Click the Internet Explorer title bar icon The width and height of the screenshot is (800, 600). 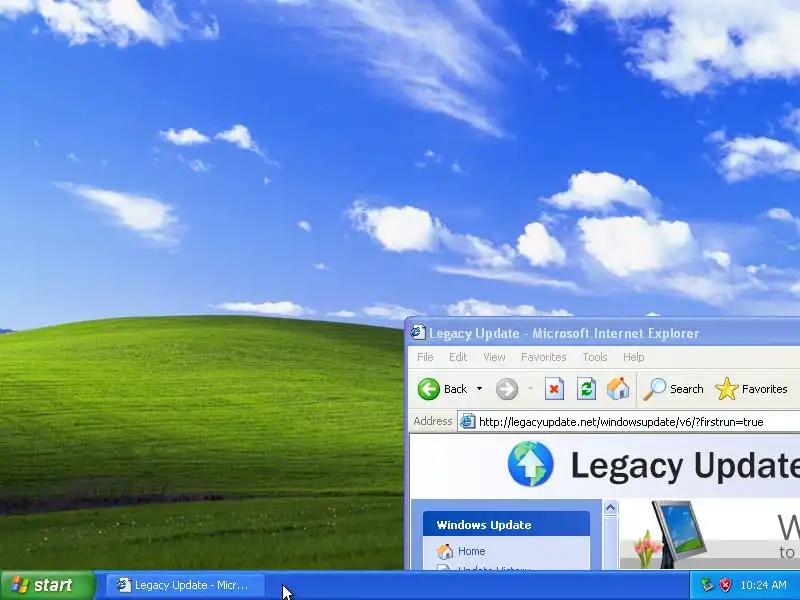418,333
